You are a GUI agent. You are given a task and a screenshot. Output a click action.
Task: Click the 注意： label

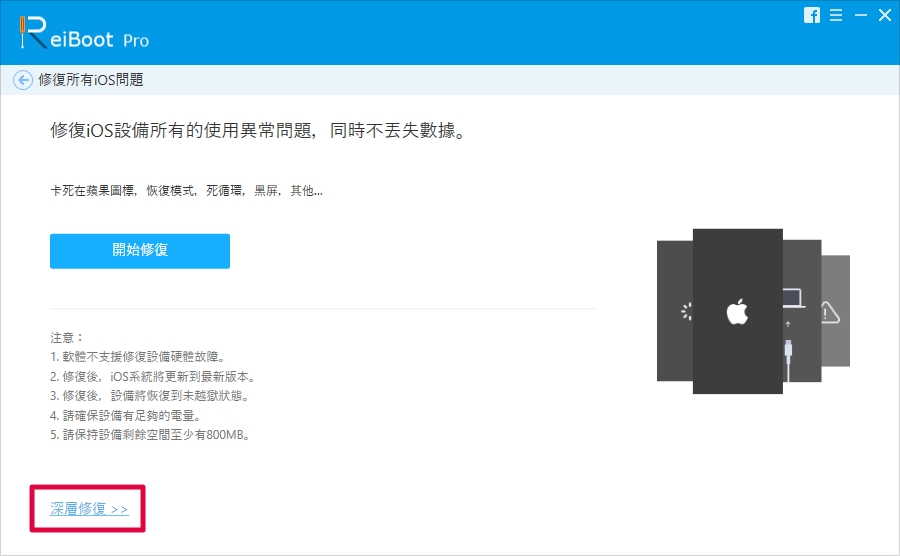pyautogui.click(x=67, y=337)
